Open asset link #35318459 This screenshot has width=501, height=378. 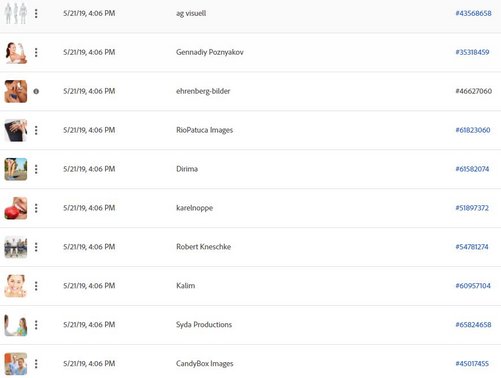click(x=472, y=52)
